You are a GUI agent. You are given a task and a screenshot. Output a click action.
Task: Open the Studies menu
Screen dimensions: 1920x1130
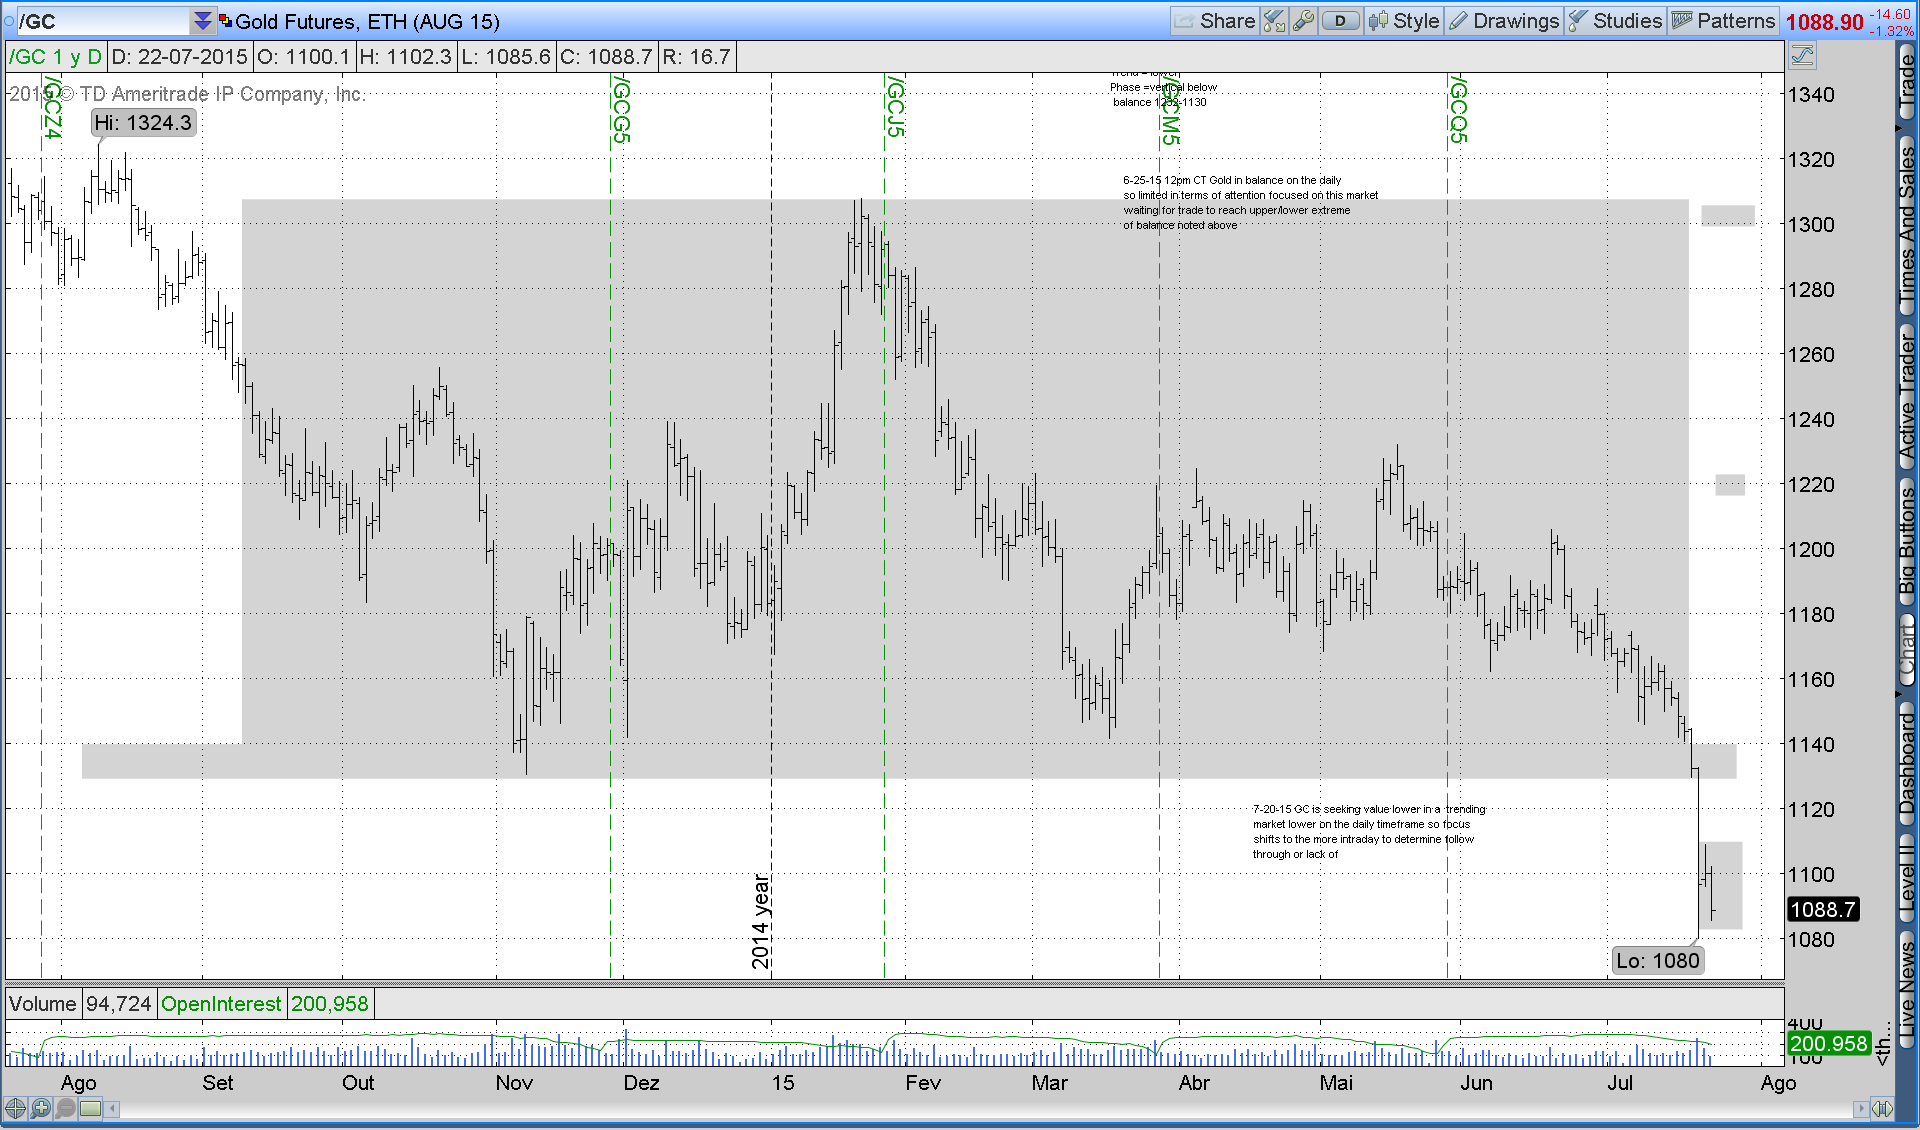pos(1616,21)
